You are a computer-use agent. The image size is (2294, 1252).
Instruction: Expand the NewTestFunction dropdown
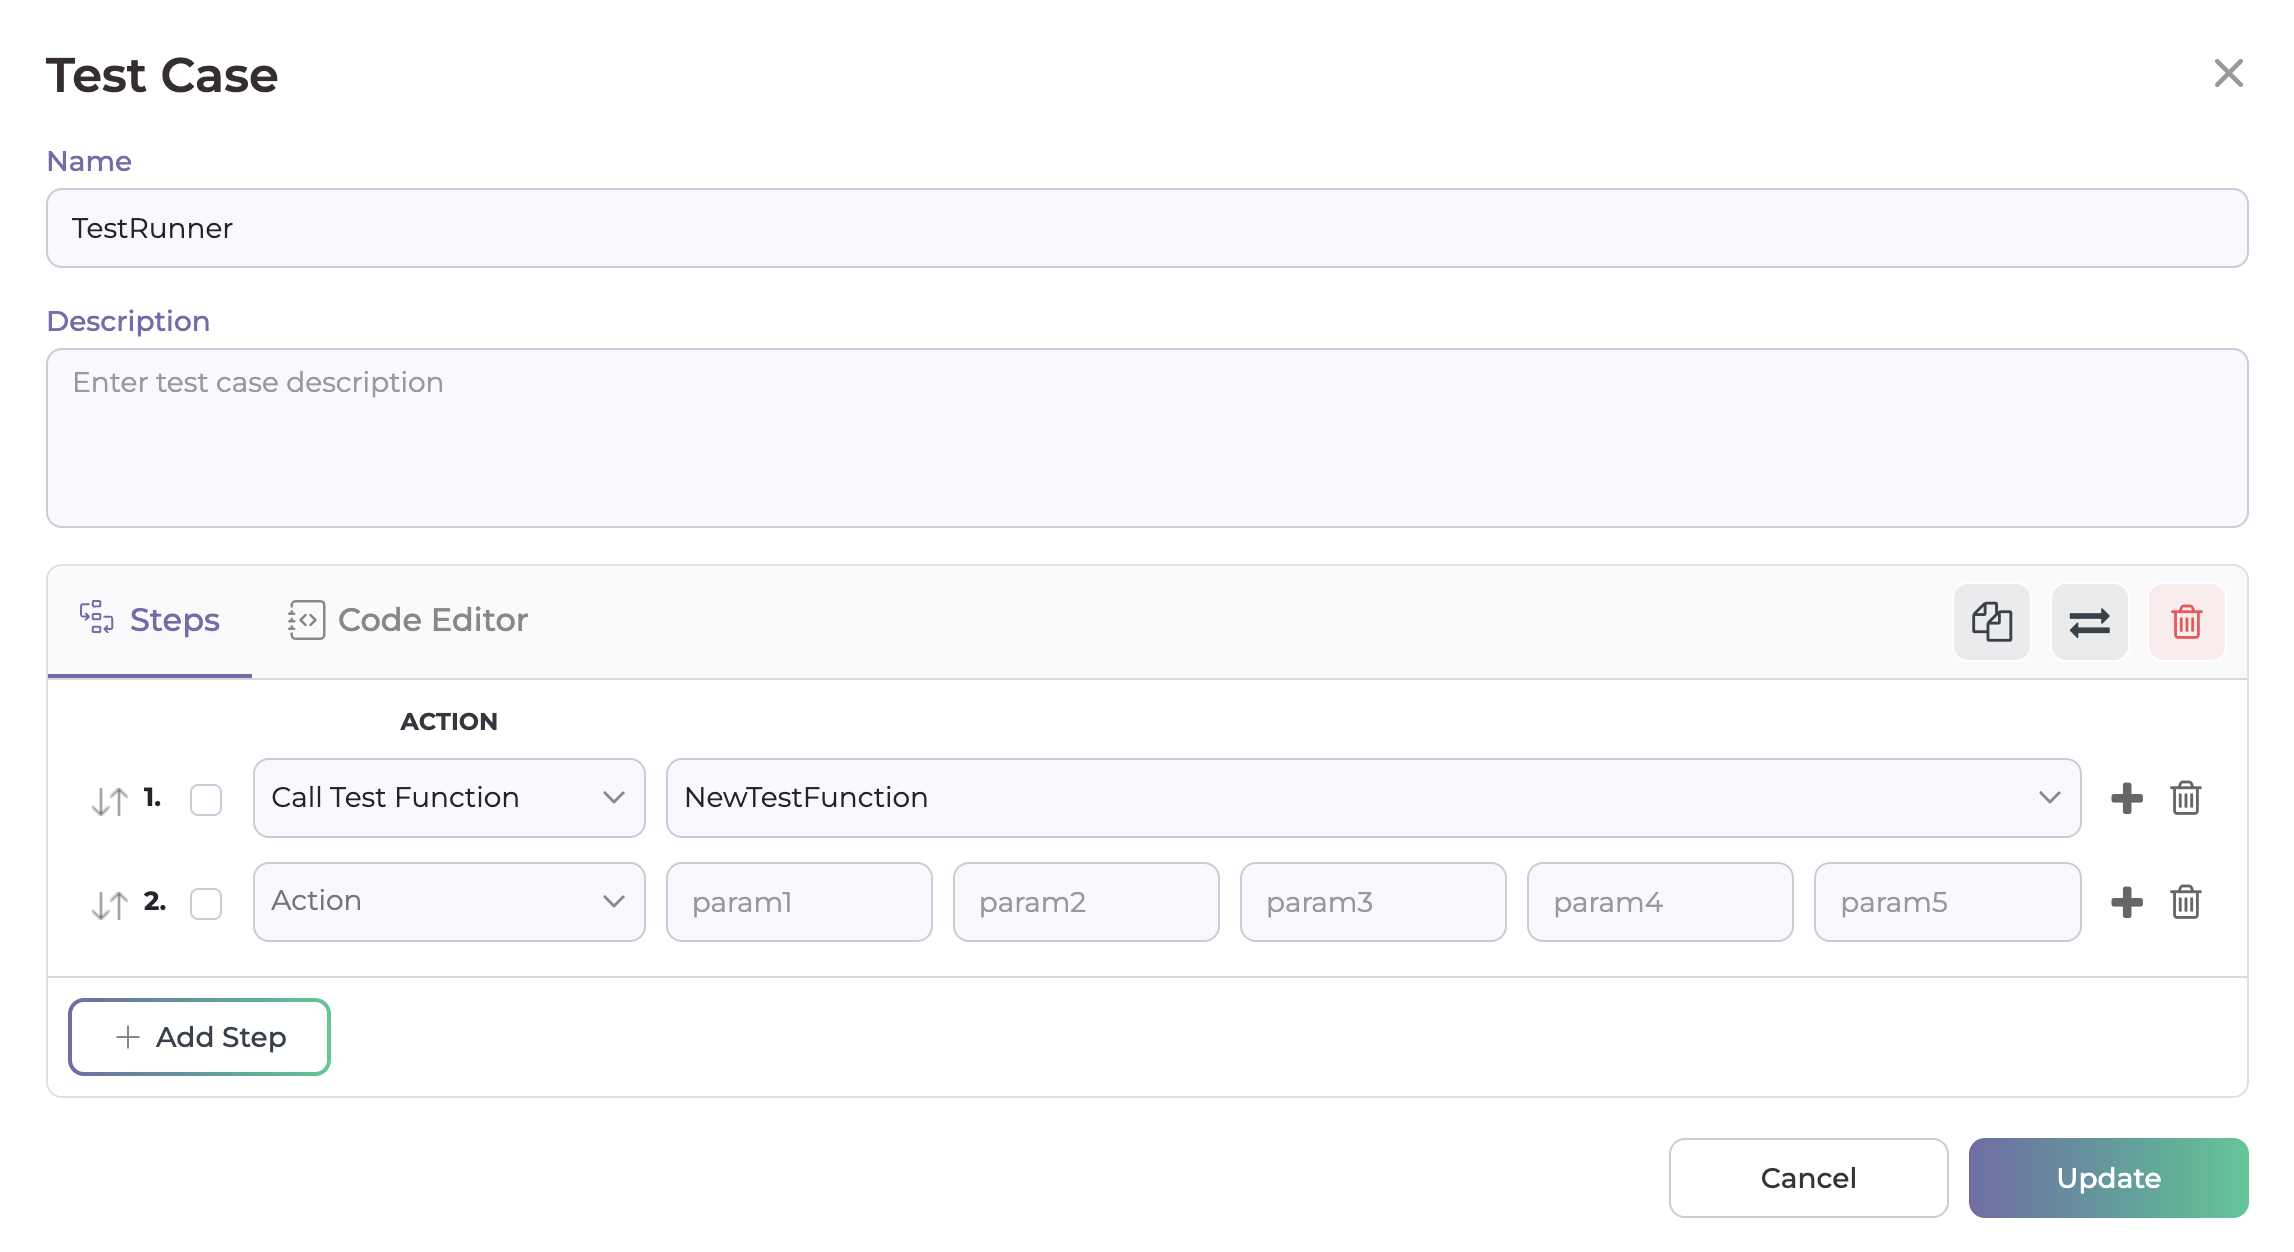(x=1372, y=798)
